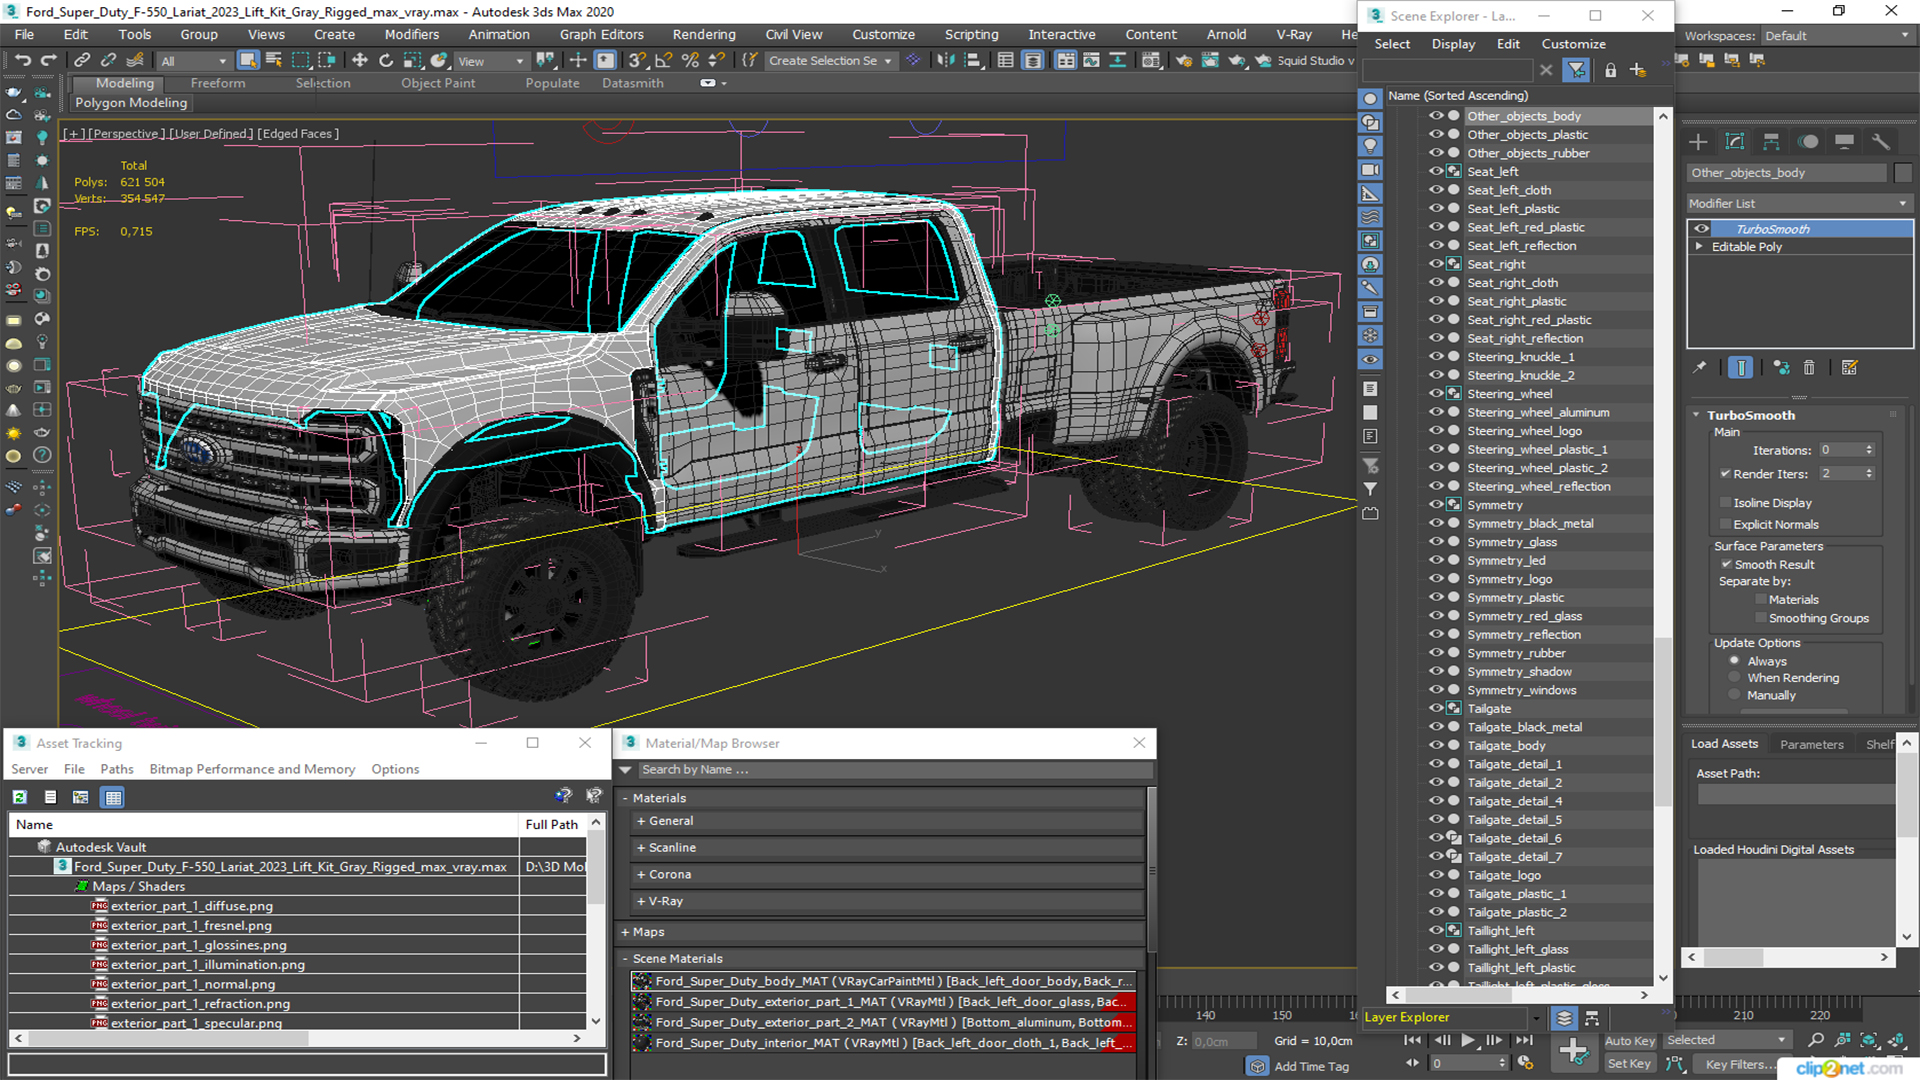Click the Time Configuration icon

pos(1525,1063)
